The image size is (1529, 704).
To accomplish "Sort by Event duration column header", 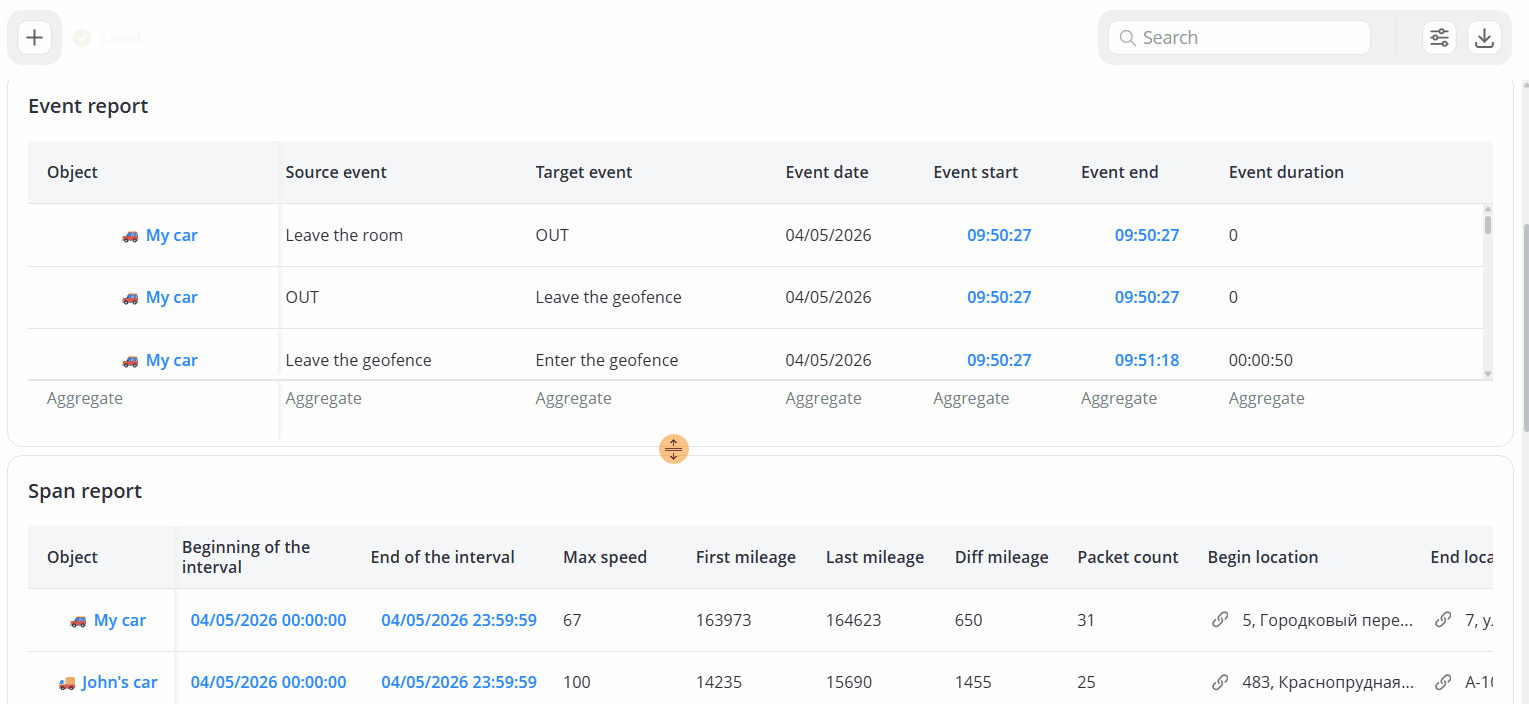I will point(1286,172).
